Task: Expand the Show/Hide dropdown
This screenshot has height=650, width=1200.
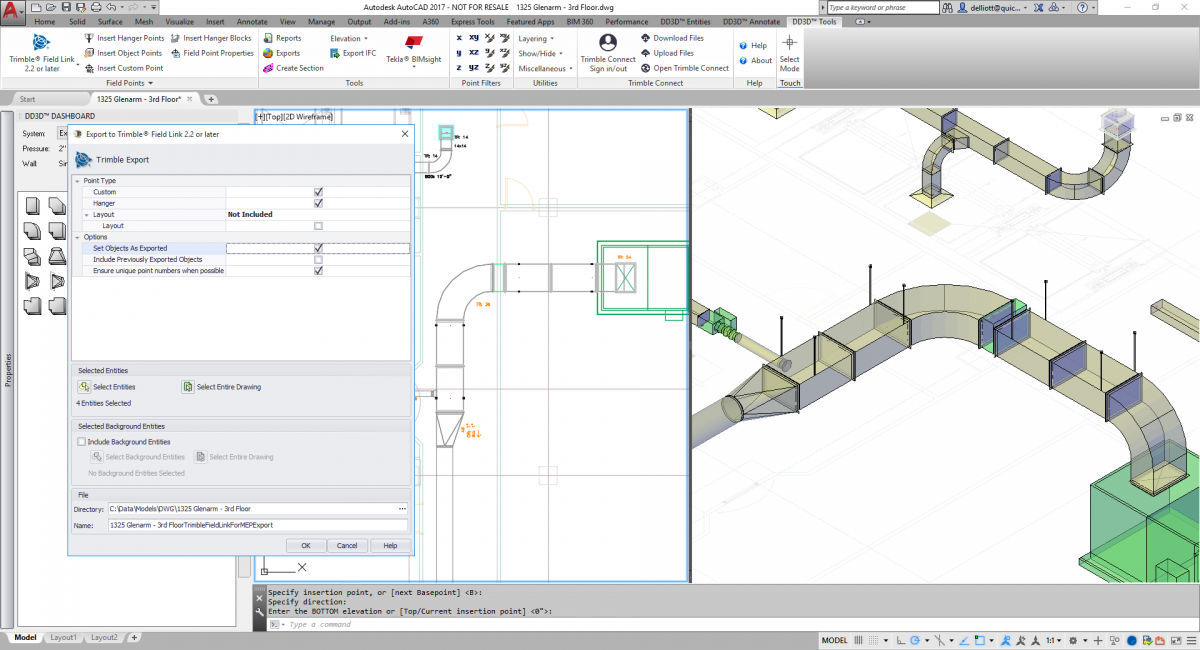Action: tap(535, 53)
